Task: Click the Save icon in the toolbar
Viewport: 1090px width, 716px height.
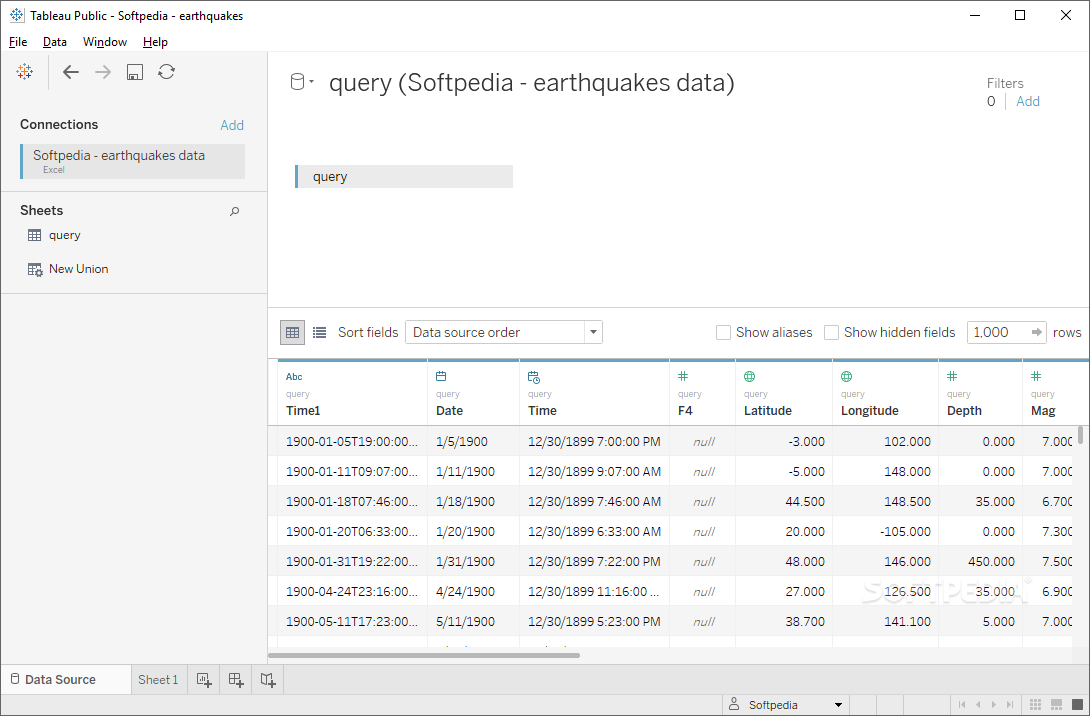Action: 135,72
